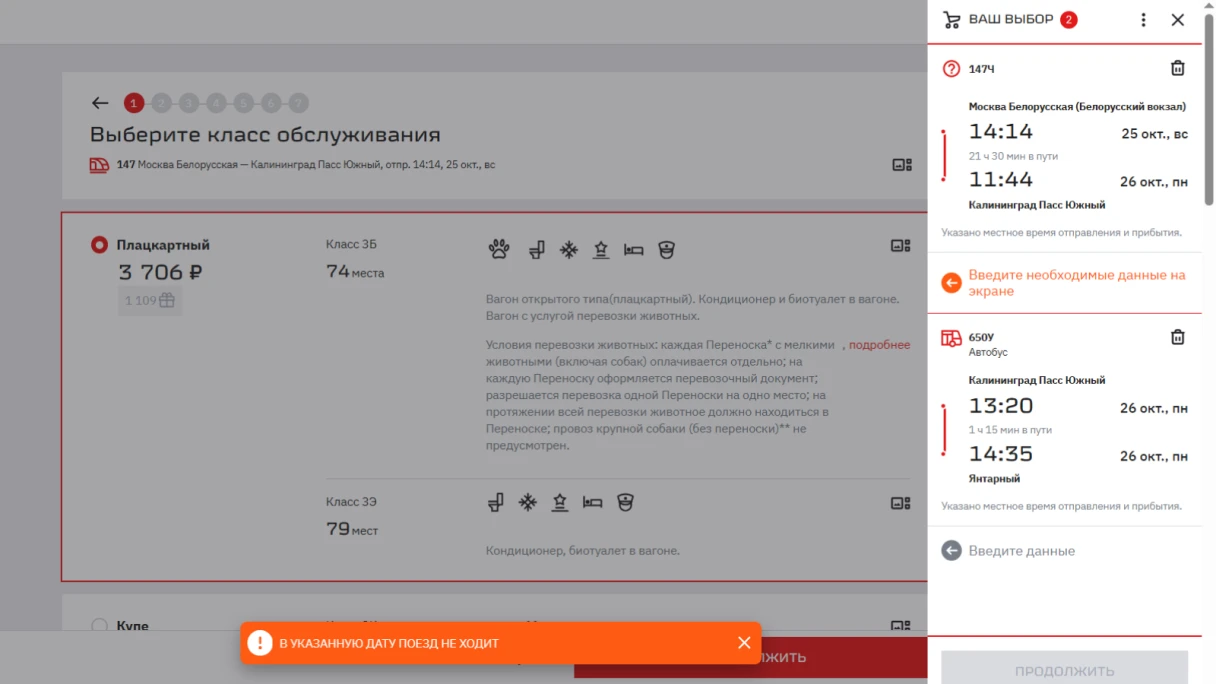Click the question mark icon beside 147Ч

pos(952,69)
